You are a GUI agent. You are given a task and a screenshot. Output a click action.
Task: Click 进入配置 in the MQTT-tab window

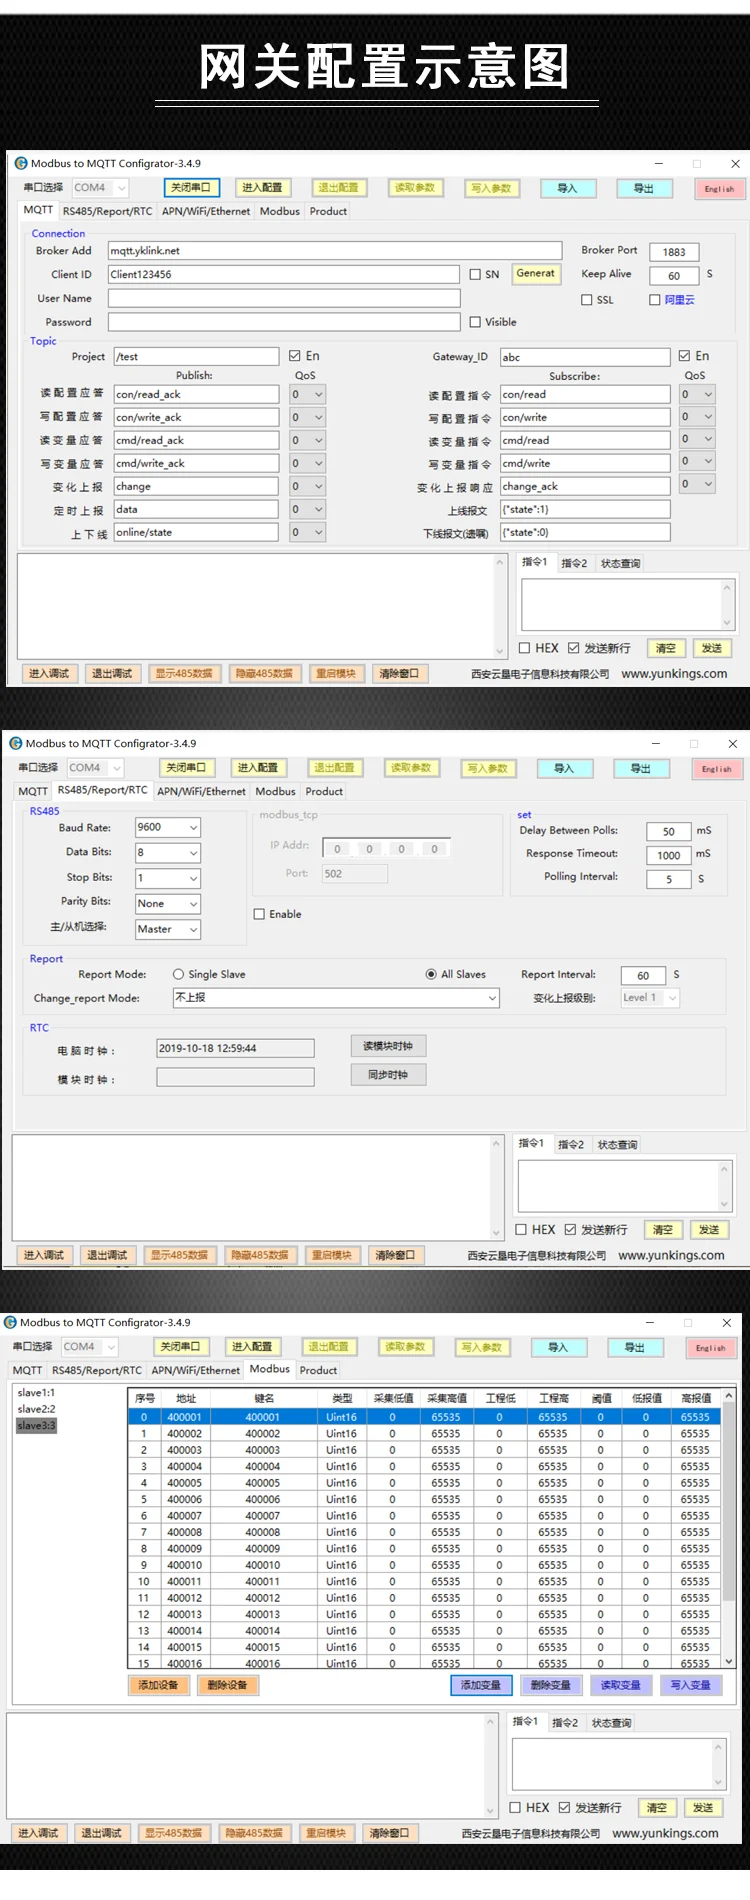(262, 188)
